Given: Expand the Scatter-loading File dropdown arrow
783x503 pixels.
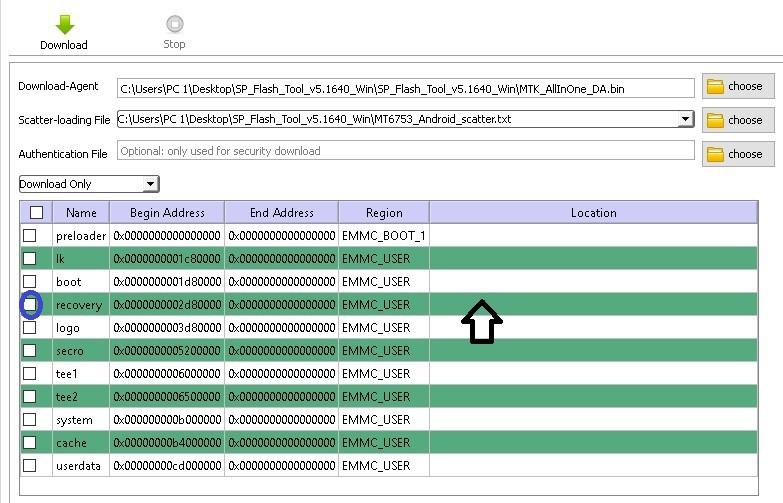Looking at the screenshot, I should pos(685,120).
